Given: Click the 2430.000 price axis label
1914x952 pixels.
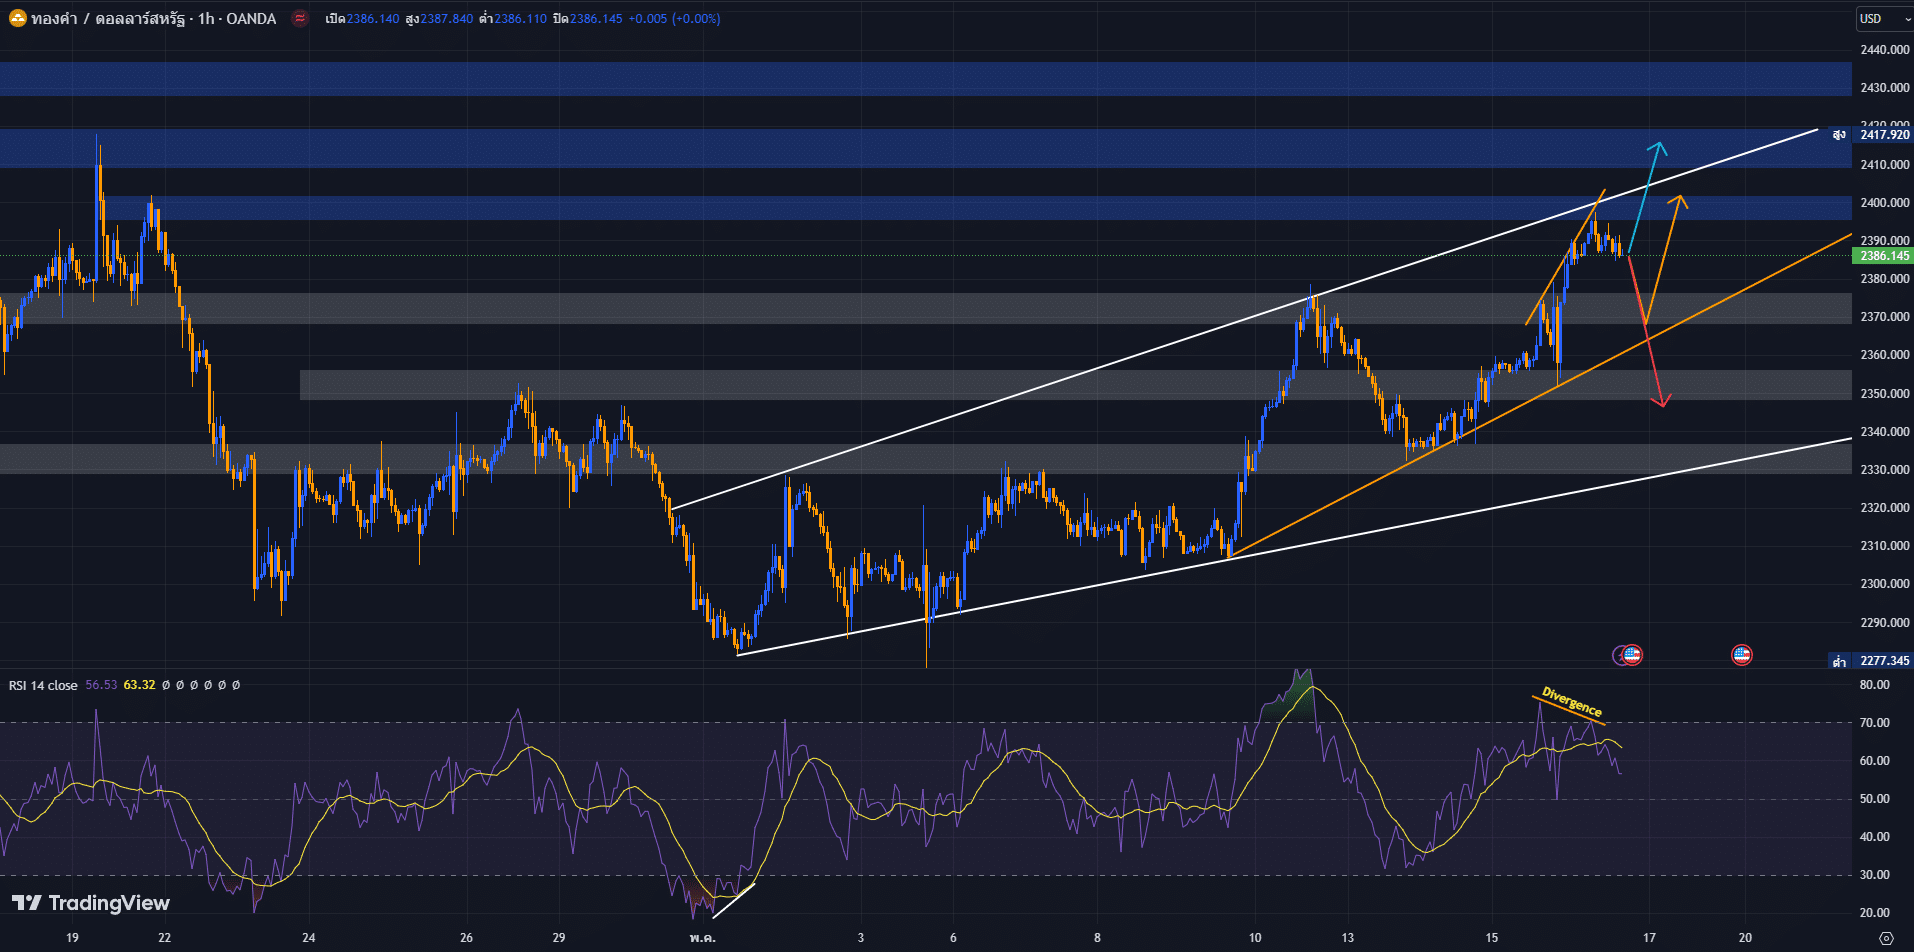Looking at the screenshot, I should (1885, 87).
